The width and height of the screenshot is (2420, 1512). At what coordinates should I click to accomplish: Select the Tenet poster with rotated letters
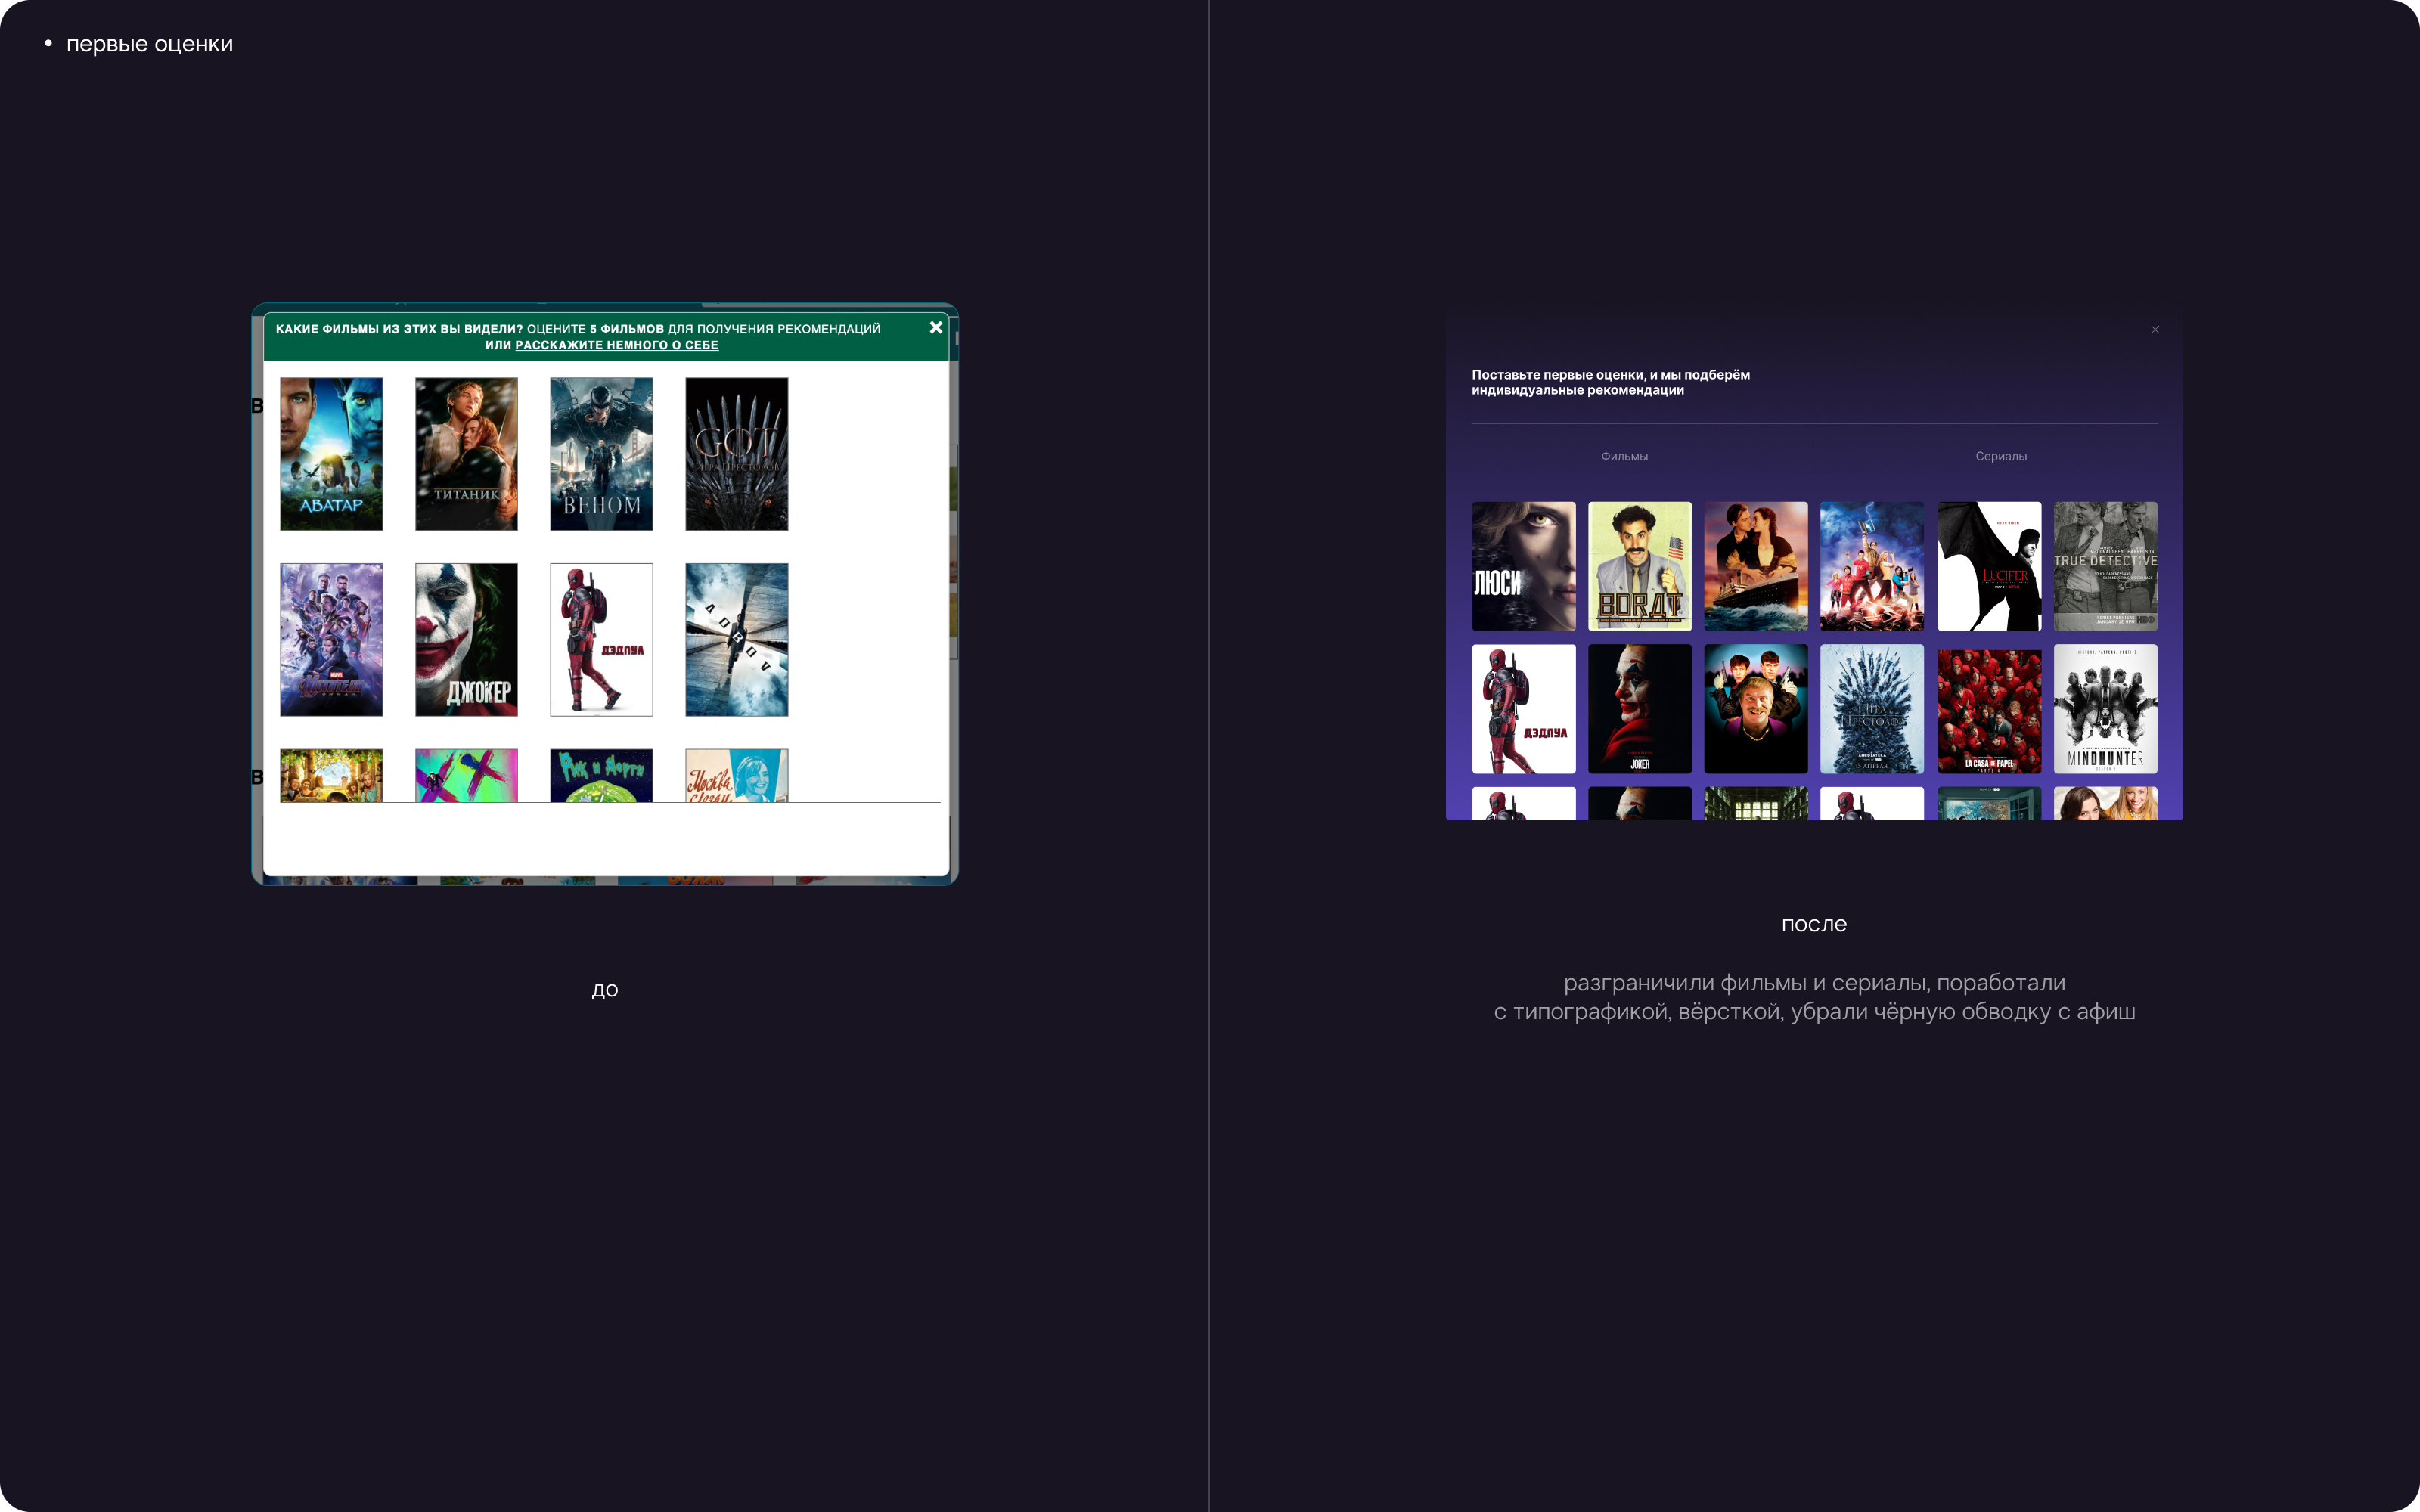736,640
